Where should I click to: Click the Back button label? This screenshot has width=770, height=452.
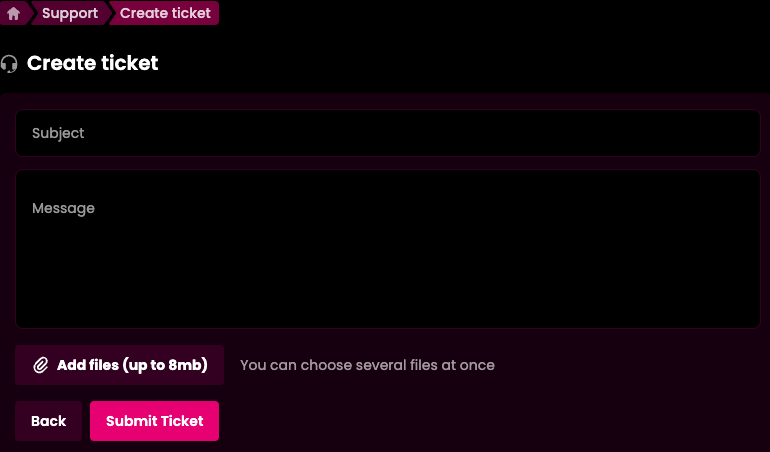pos(49,421)
